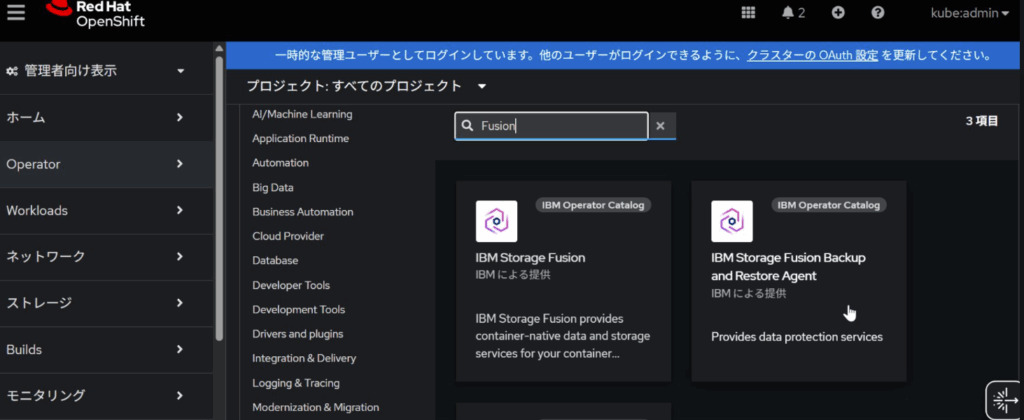Click the IBM Storage Fusion card logo
Screen dimensions: 1024x420
click(496, 221)
